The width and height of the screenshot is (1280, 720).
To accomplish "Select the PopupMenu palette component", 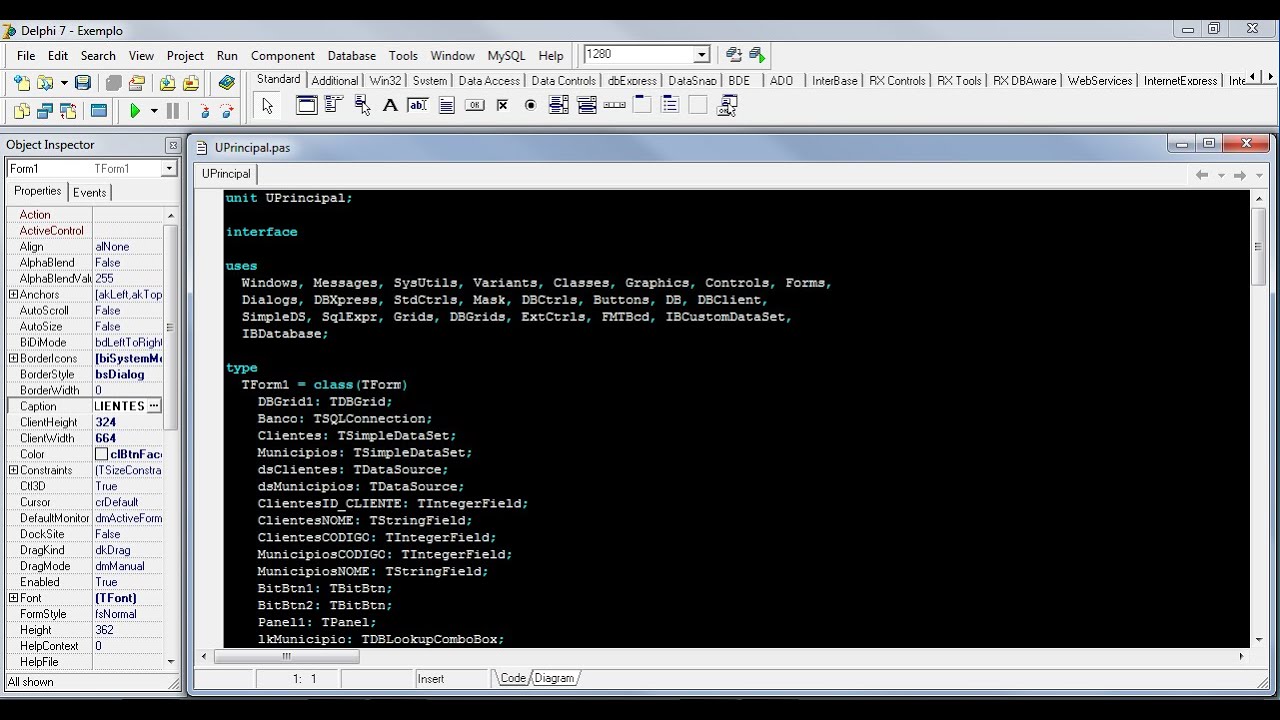I will pos(362,105).
